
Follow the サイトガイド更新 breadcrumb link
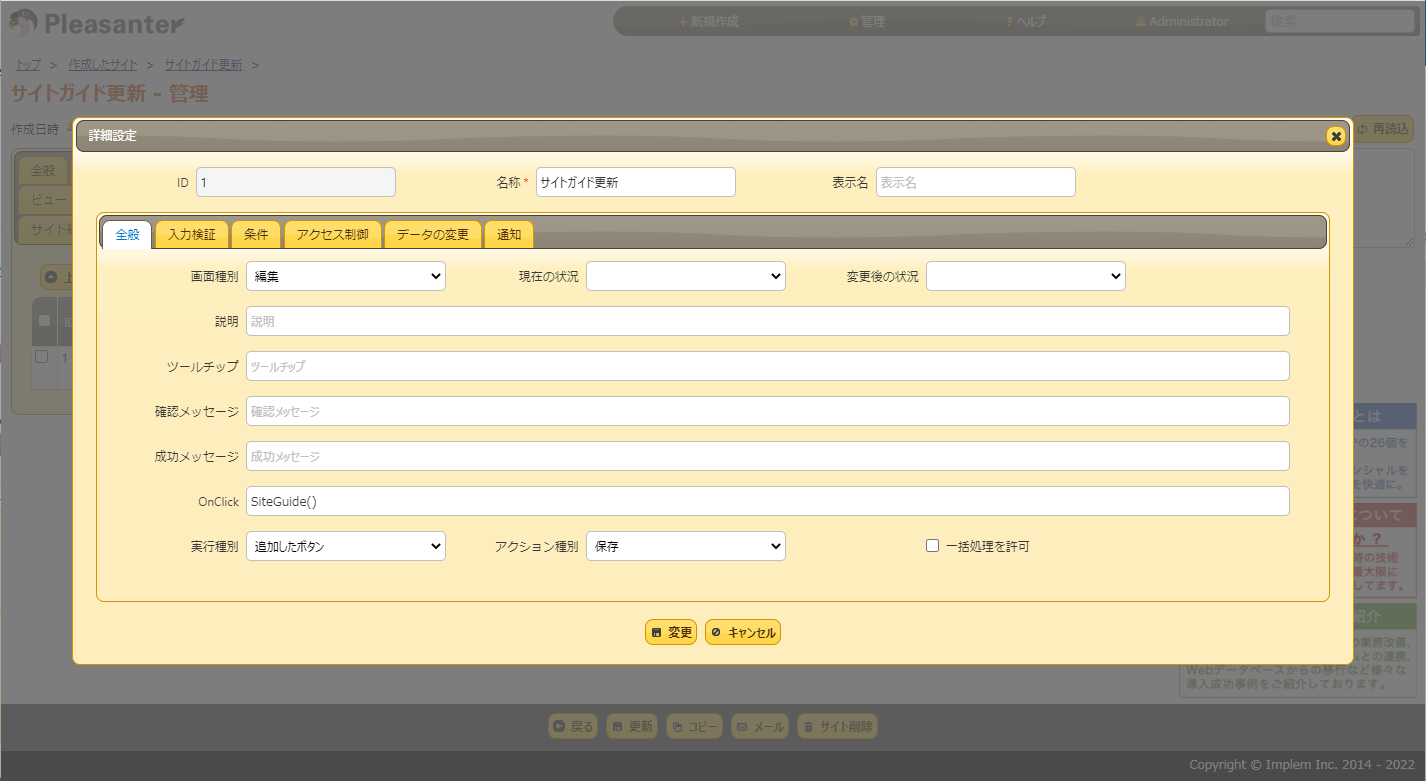tap(203, 64)
